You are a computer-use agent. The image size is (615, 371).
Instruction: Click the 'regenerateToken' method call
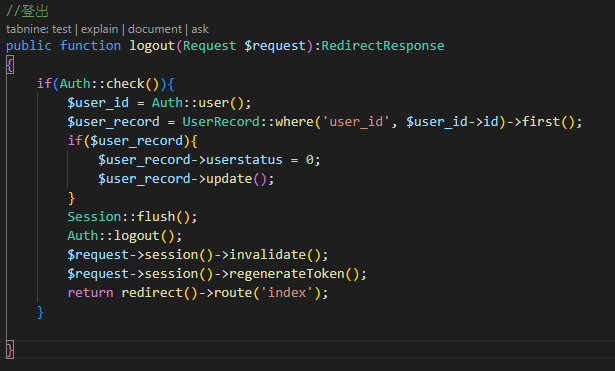point(287,274)
